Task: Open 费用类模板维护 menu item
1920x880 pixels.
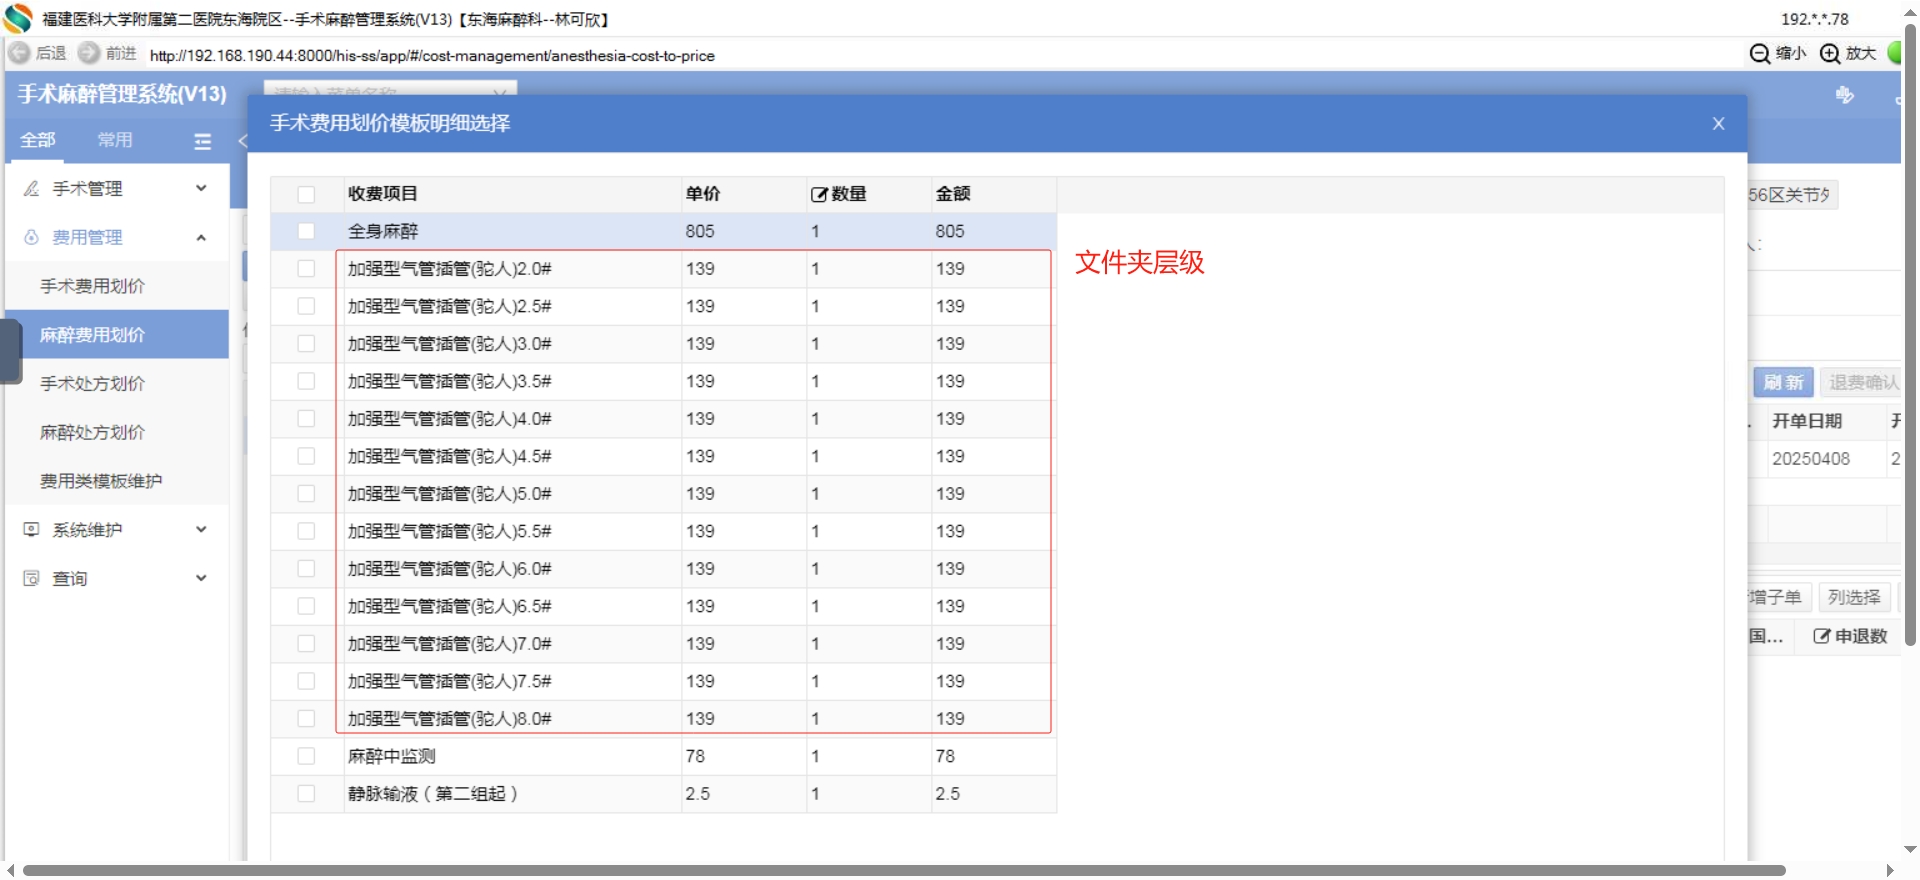Action: 118,481
